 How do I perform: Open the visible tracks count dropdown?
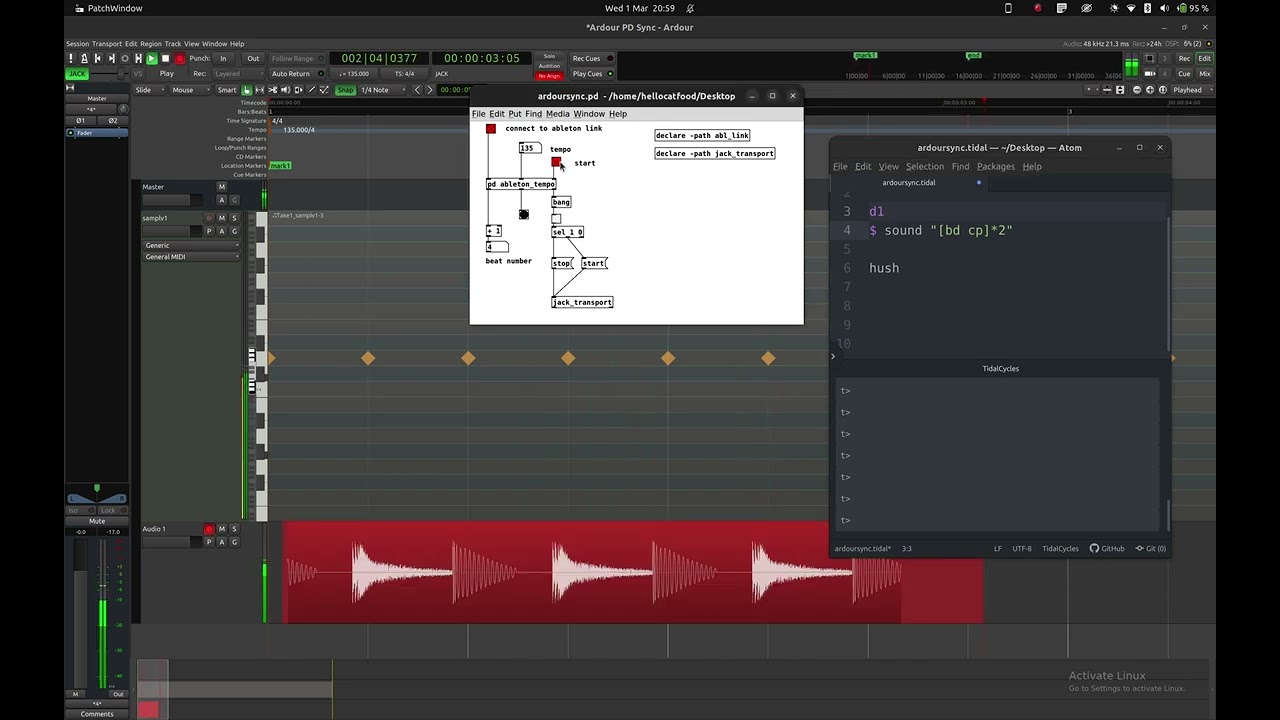1092,90
